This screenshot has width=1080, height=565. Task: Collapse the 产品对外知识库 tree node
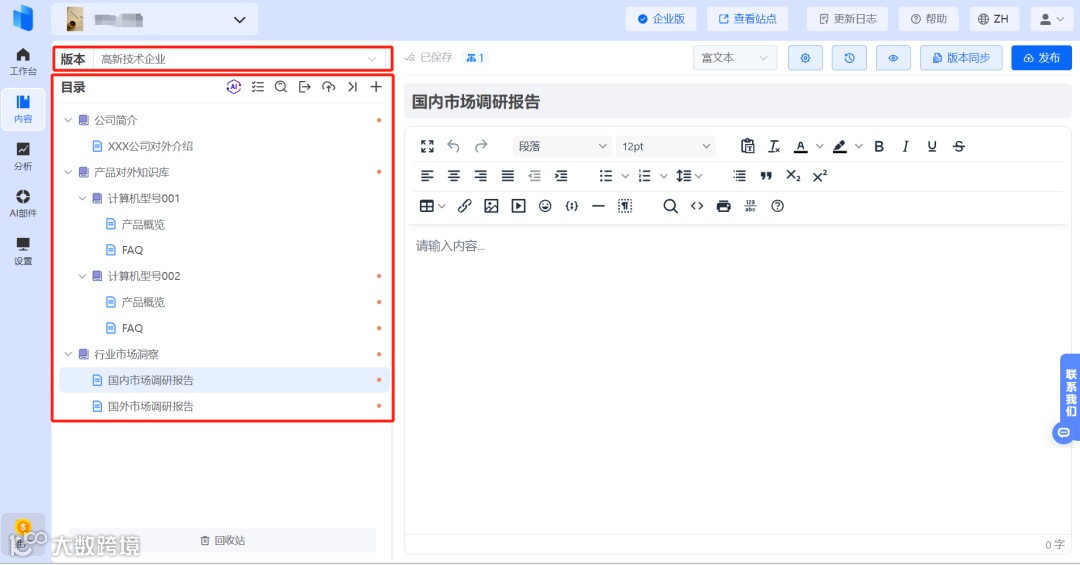(x=68, y=172)
